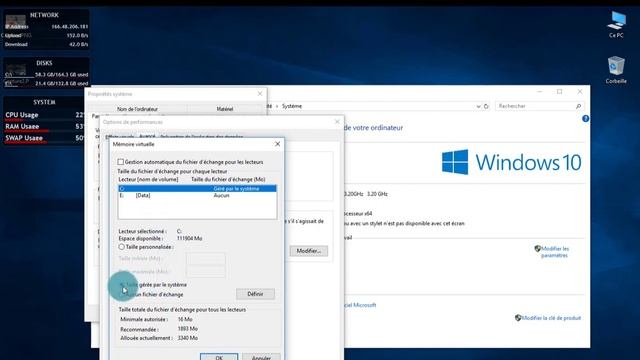This screenshot has width=640, height=360.
Task: Click Système breadcrumb in address bar
Action: coord(292,106)
